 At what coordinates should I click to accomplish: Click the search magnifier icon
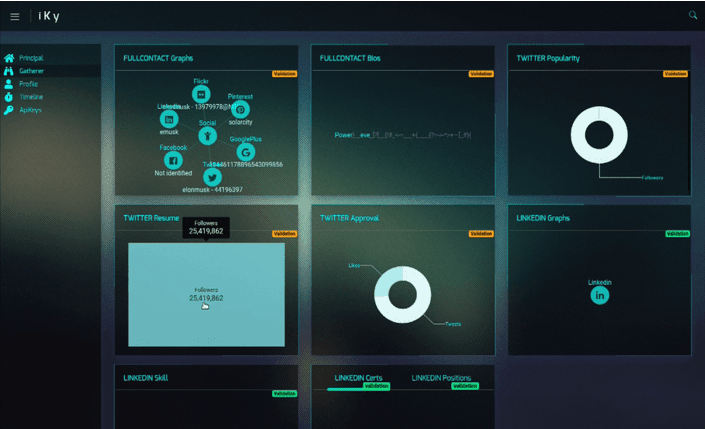point(693,15)
